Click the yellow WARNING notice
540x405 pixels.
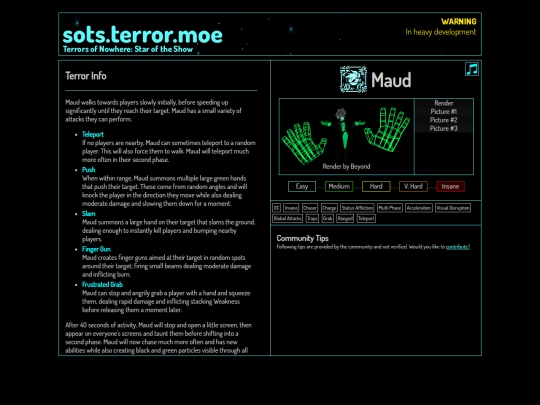pyautogui.click(x=459, y=21)
